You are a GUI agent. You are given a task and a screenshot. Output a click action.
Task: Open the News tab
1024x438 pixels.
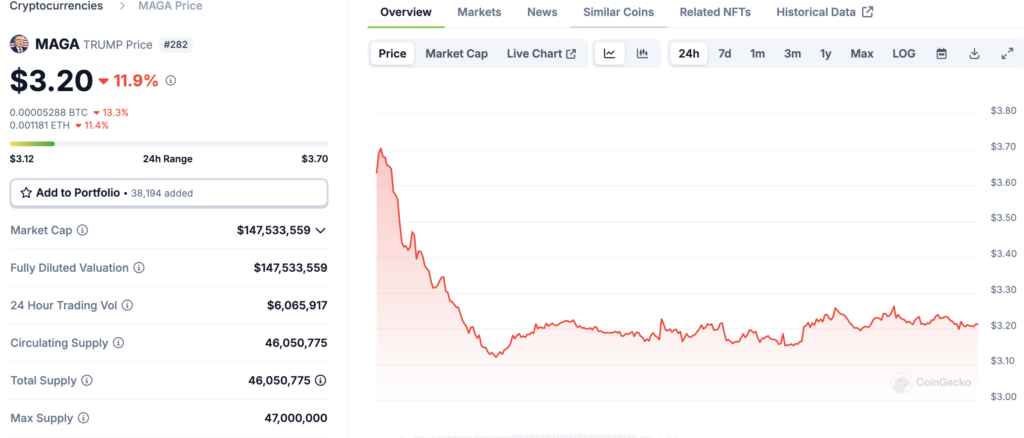[543, 12]
